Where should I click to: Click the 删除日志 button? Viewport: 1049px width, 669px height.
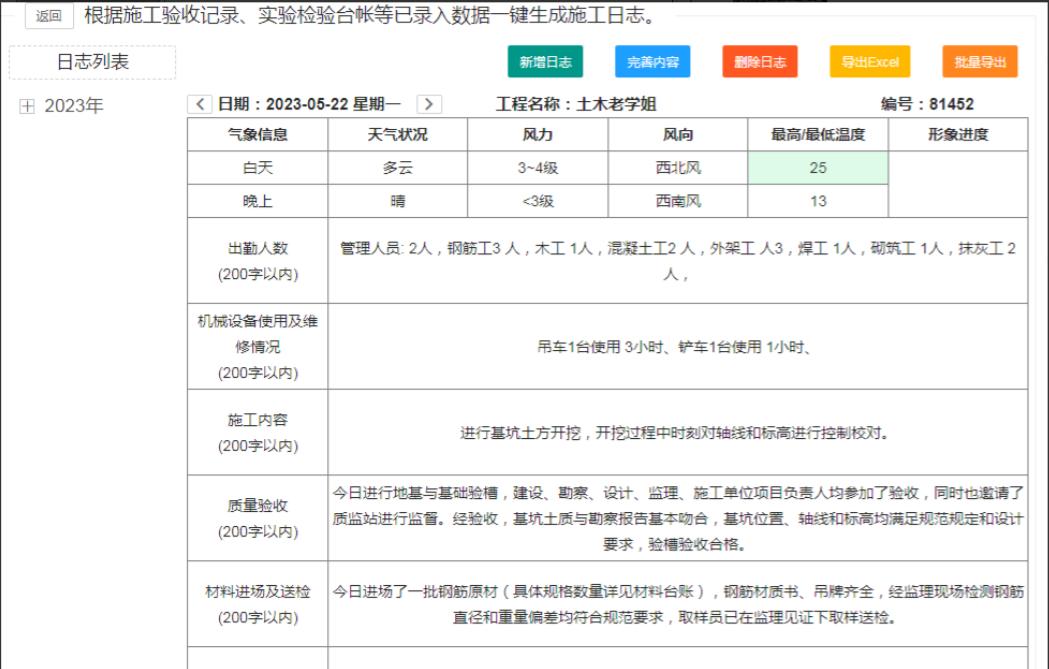point(762,60)
